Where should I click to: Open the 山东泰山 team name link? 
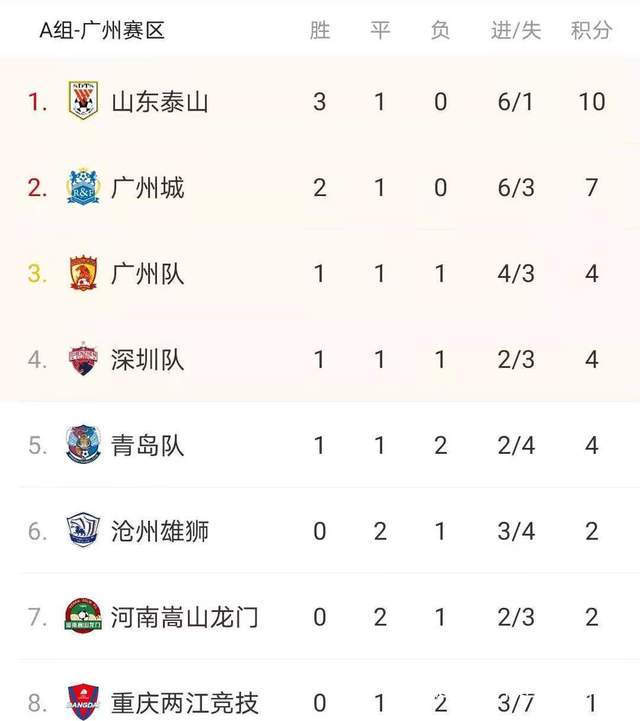tap(160, 102)
